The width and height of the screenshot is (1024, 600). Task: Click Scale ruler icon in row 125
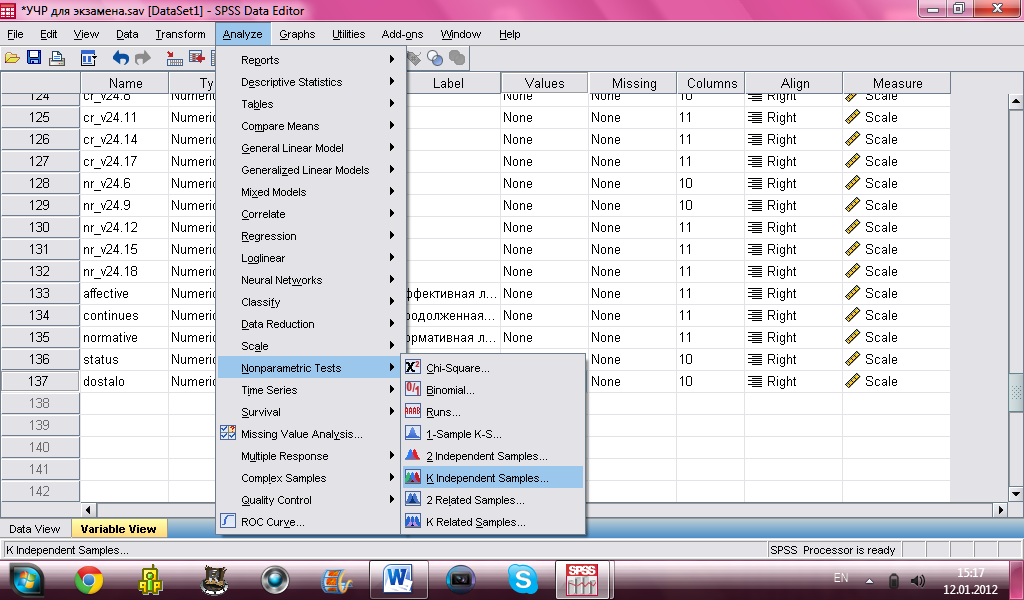click(852, 118)
